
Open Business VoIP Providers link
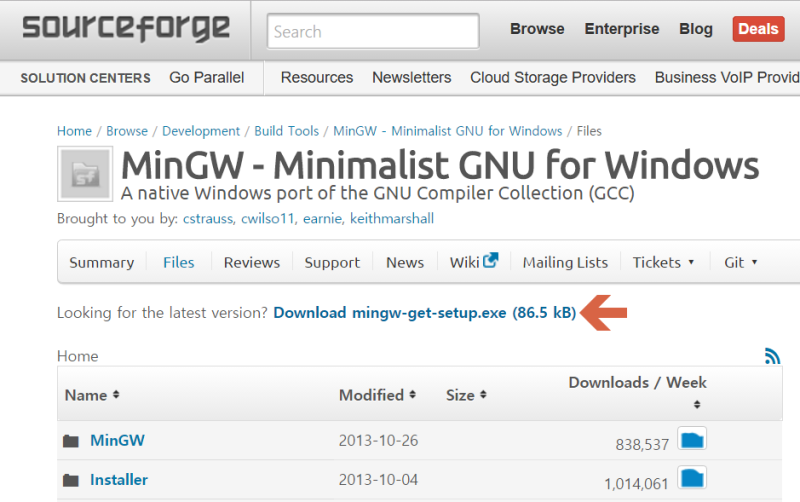coord(727,78)
